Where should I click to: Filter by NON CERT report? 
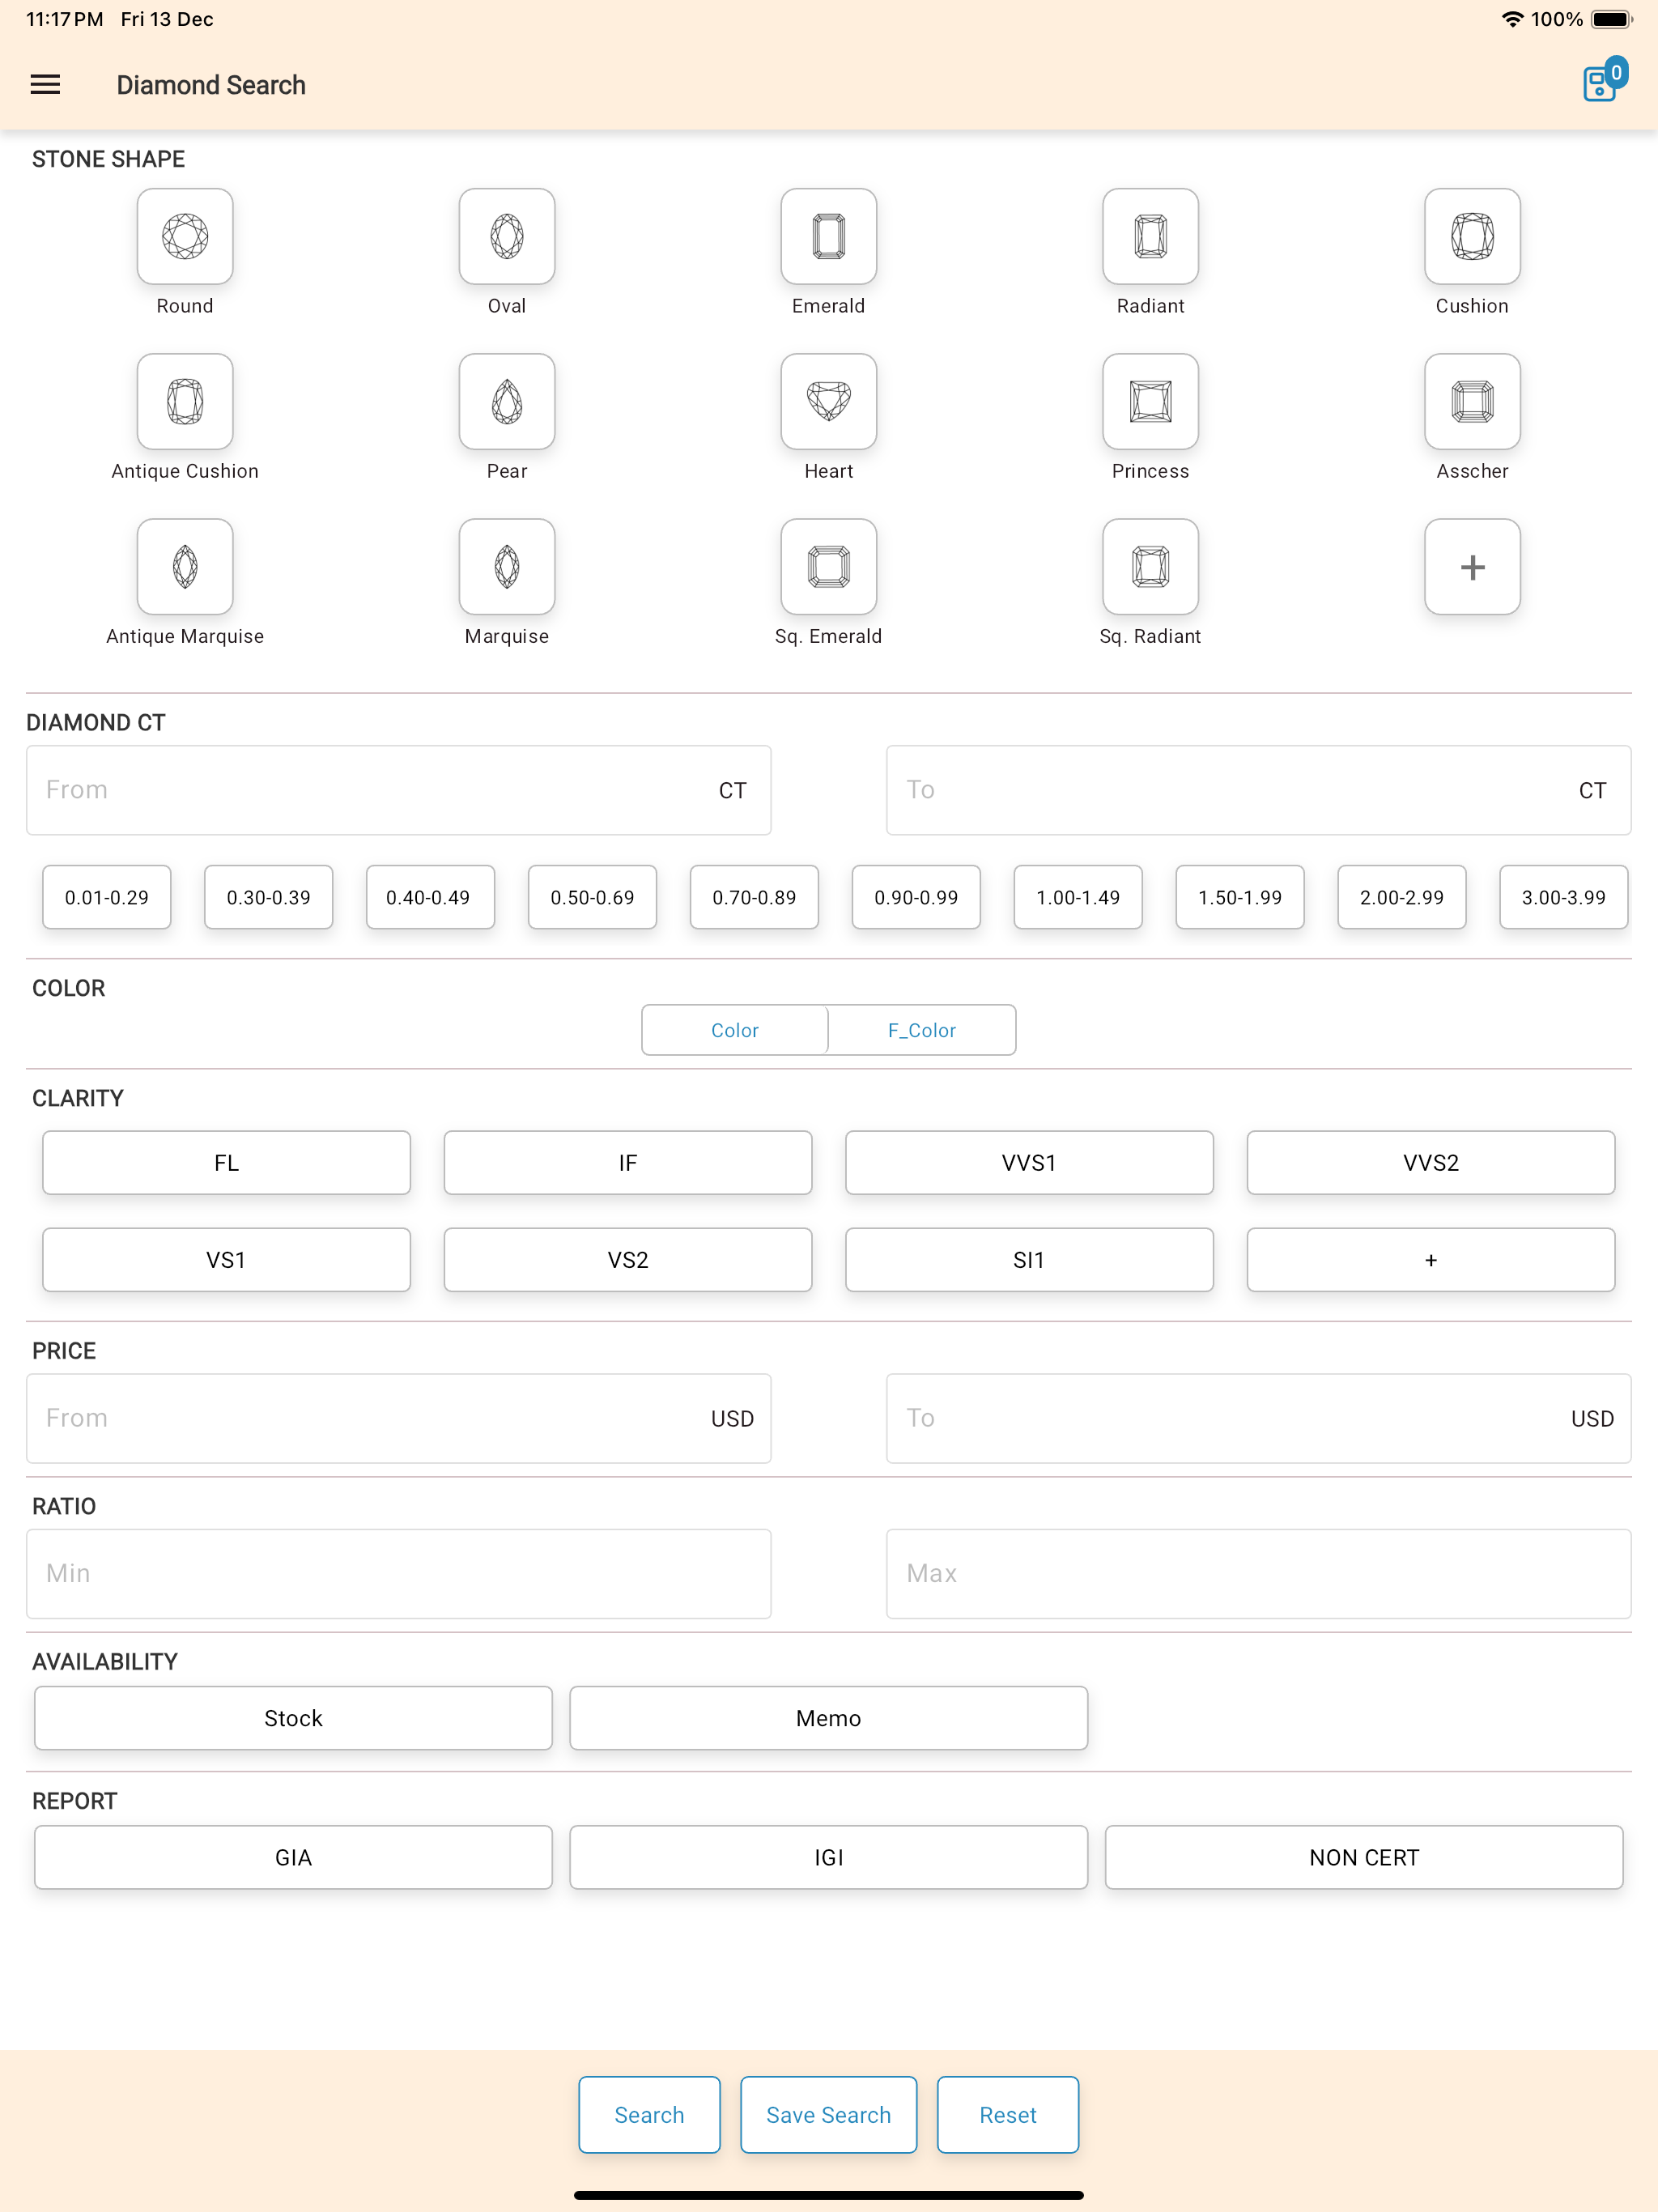click(x=1364, y=1857)
